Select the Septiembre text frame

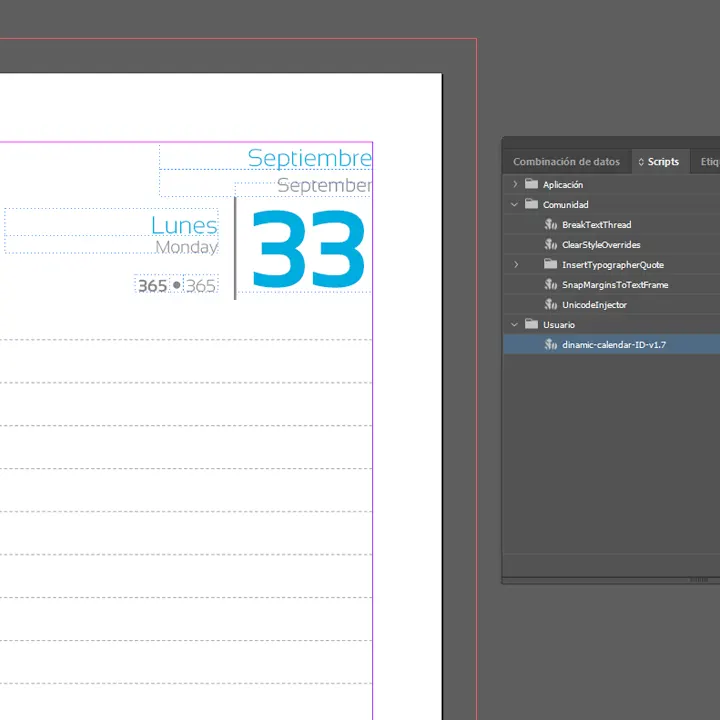click(x=309, y=158)
